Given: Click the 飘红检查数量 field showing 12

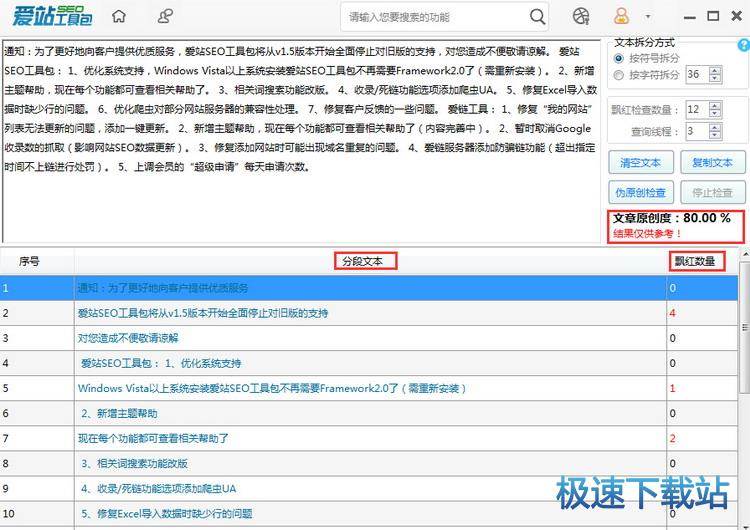Looking at the screenshot, I should (x=697, y=110).
